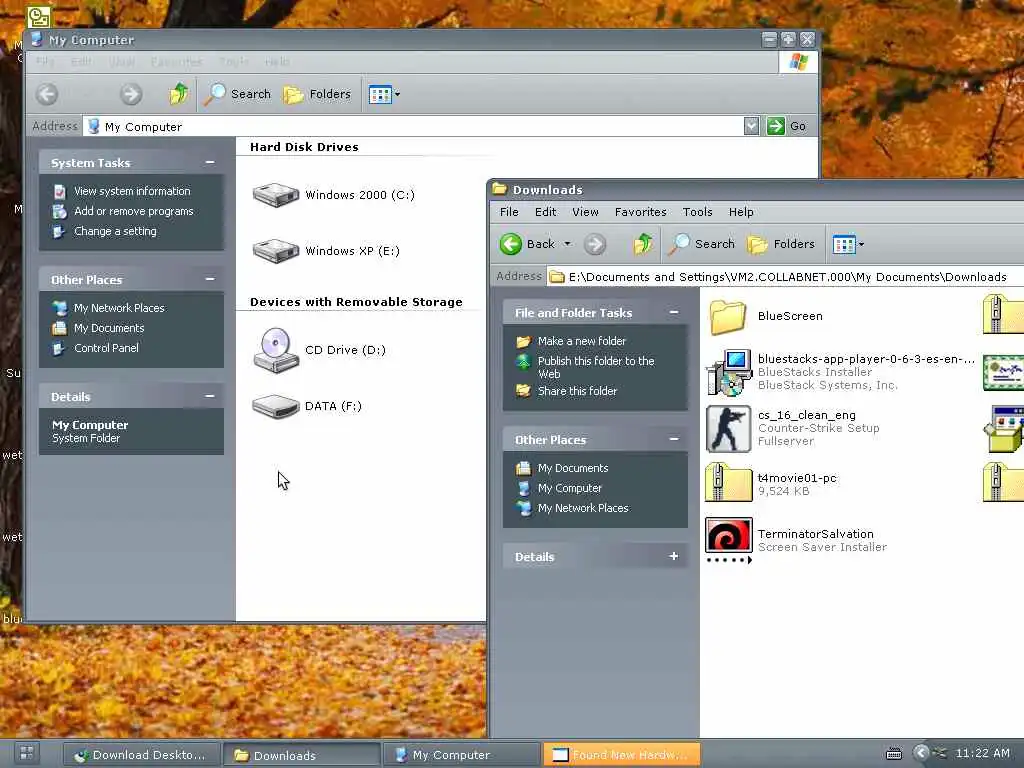Open File menu in Downloads window
This screenshot has width=1024, height=768.
click(509, 212)
